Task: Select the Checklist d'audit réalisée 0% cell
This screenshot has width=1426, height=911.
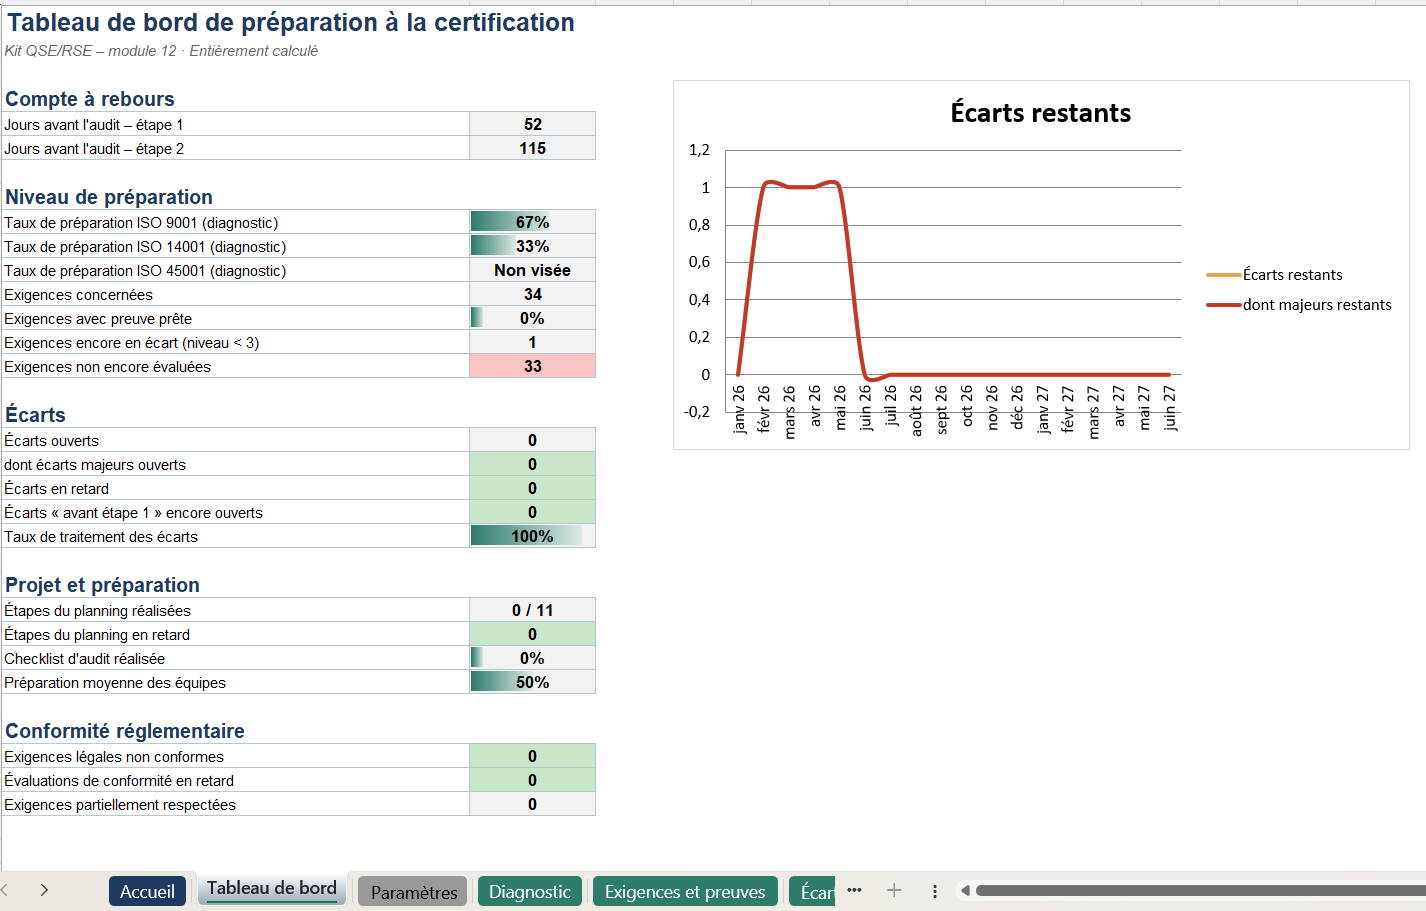Action: pyautogui.click(x=532, y=658)
